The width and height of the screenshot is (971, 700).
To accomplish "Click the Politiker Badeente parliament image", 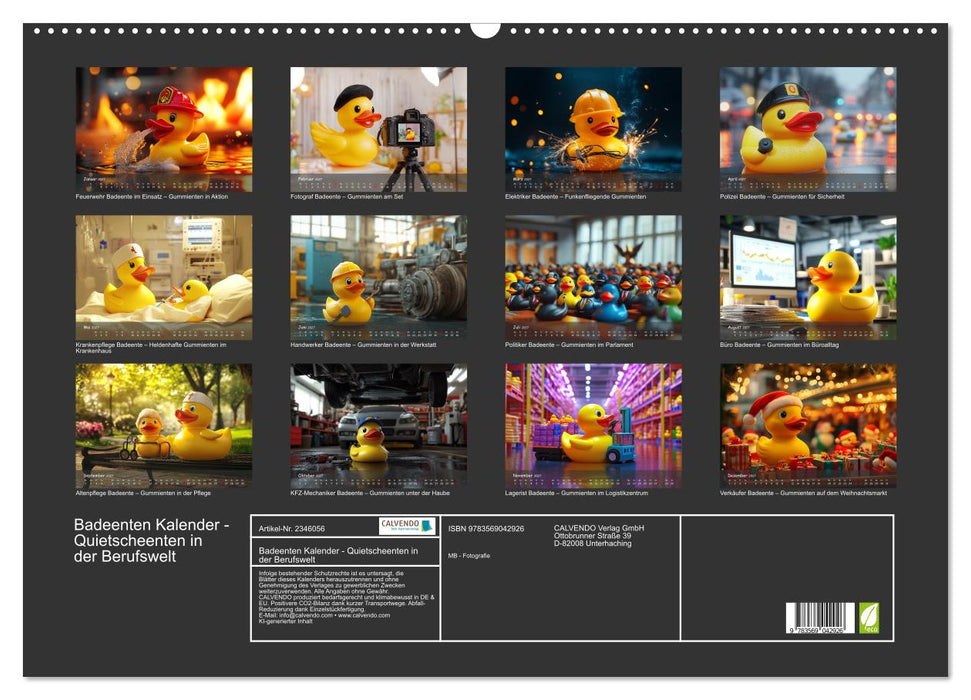I will (x=593, y=278).
